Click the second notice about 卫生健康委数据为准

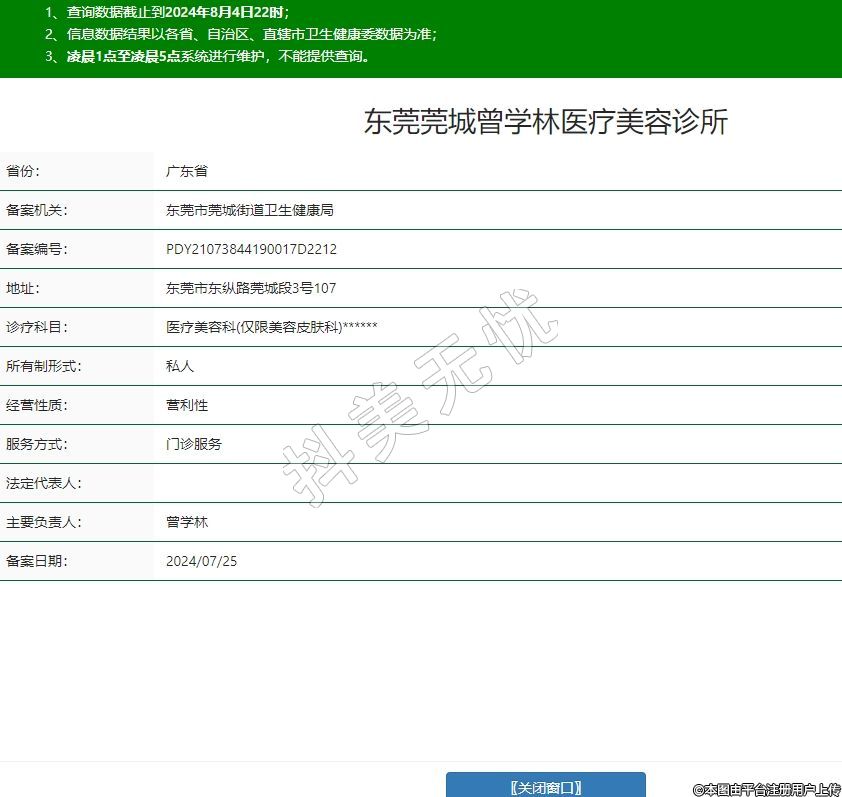tap(241, 34)
